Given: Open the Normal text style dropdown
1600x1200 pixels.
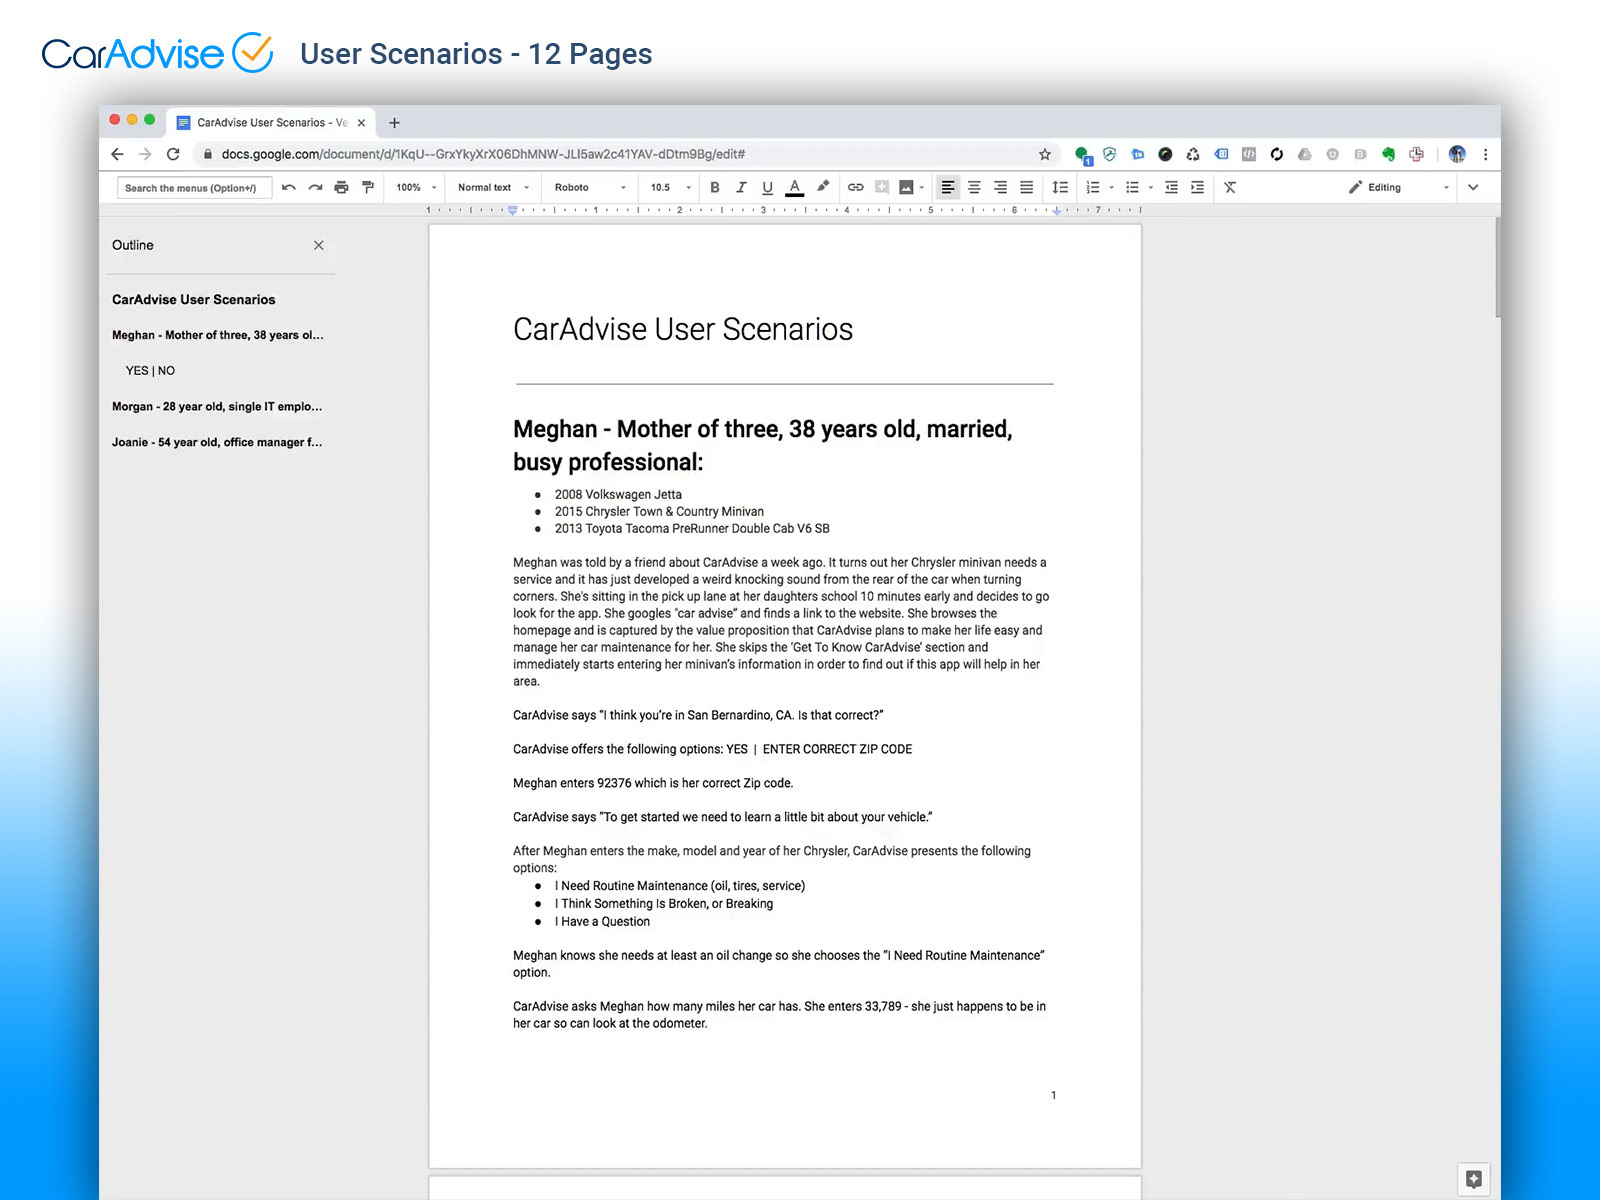Looking at the screenshot, I should coord(493,187).
